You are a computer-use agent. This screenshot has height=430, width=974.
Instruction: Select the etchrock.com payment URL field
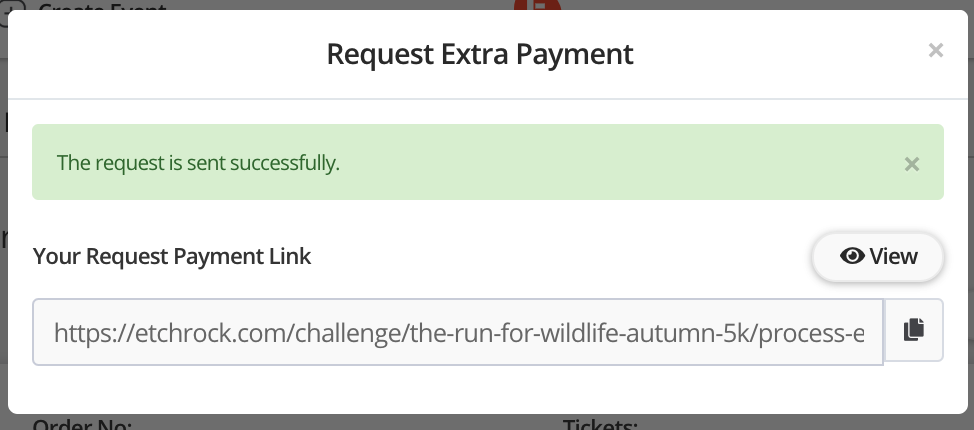click(x=458, y=332)
